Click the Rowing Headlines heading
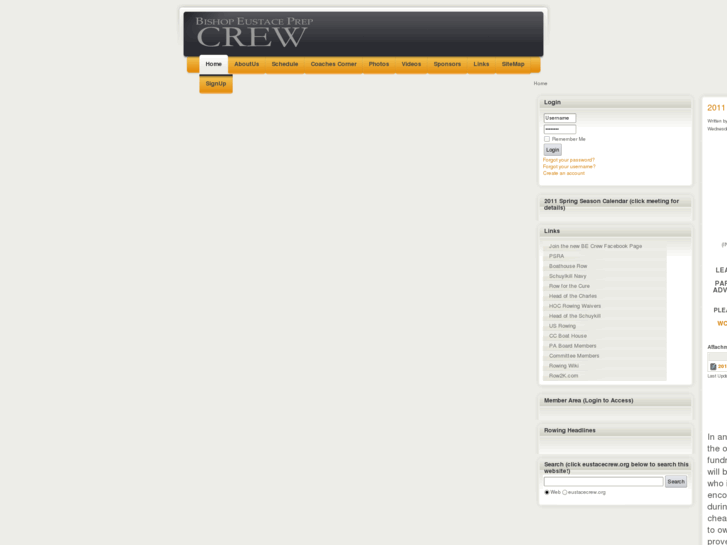This screenshot has width=727, height=545. (569, 430)
